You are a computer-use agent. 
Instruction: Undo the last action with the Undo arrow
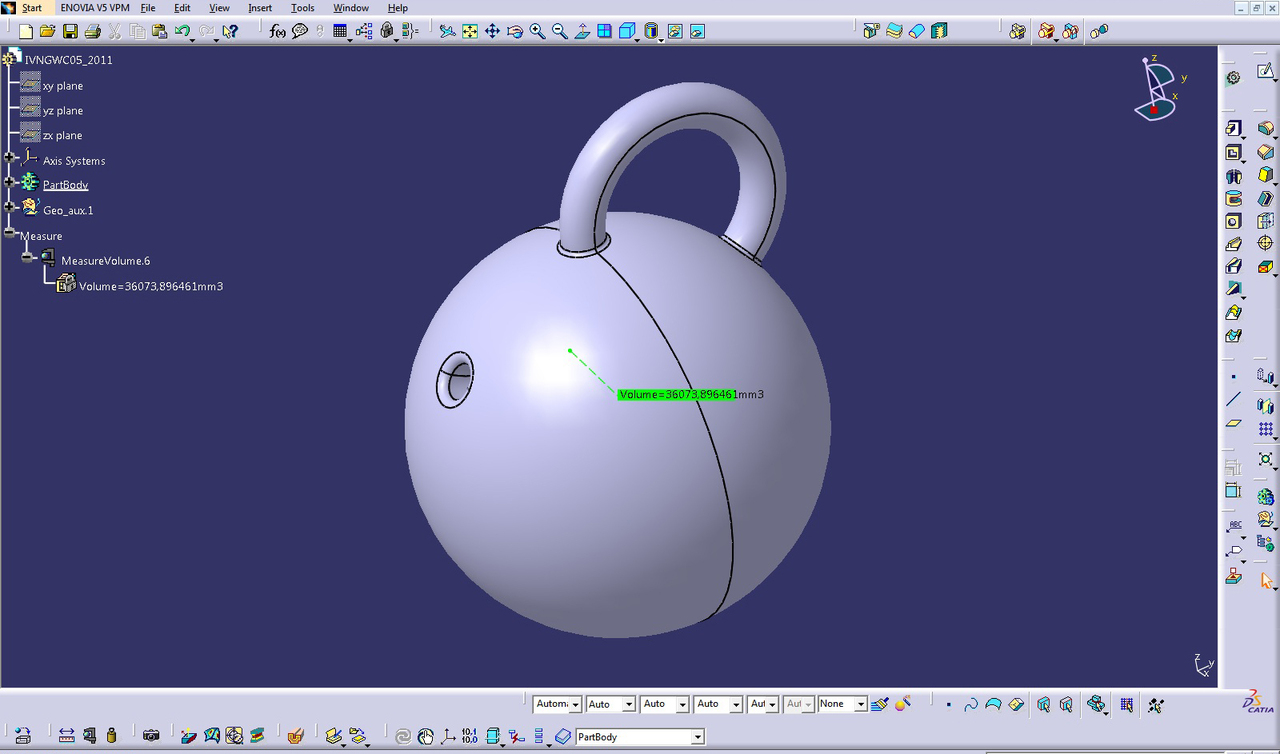pos(181,31)
